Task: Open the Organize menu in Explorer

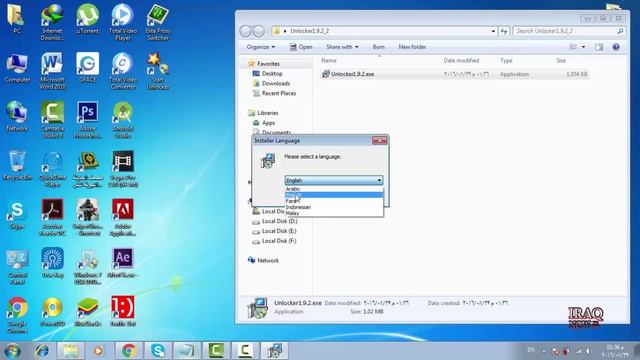Action: pos(261,47)
